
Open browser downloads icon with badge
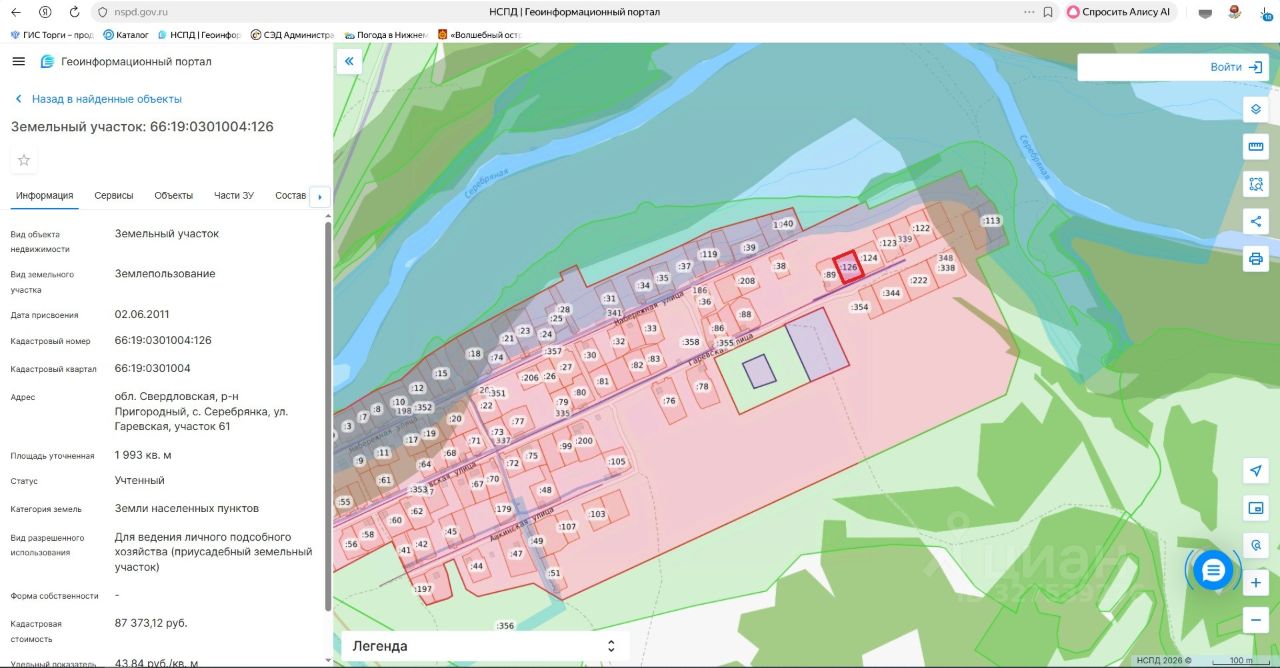tap(1265, 12)
